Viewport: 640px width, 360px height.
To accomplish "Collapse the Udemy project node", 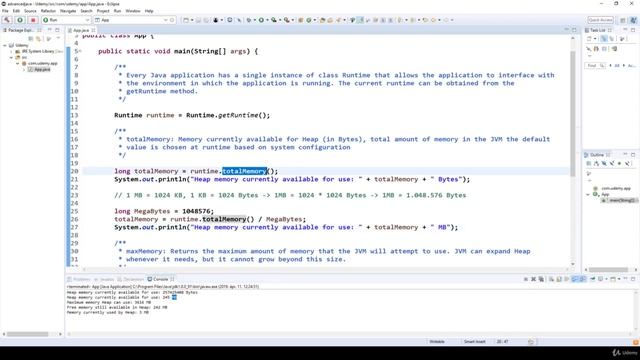I will coord(5,45).
